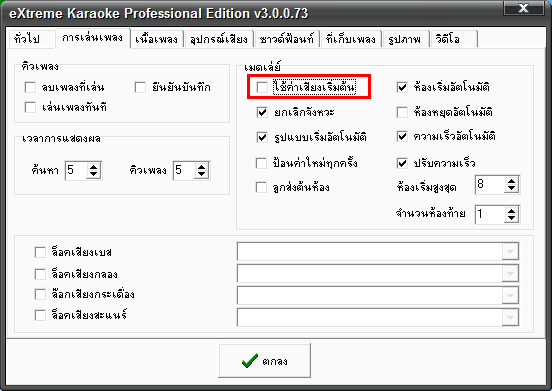This screenshot has width=552, height=391.
Task: Increase คิวเพลง display time value
Action: (x=201, y=167)
